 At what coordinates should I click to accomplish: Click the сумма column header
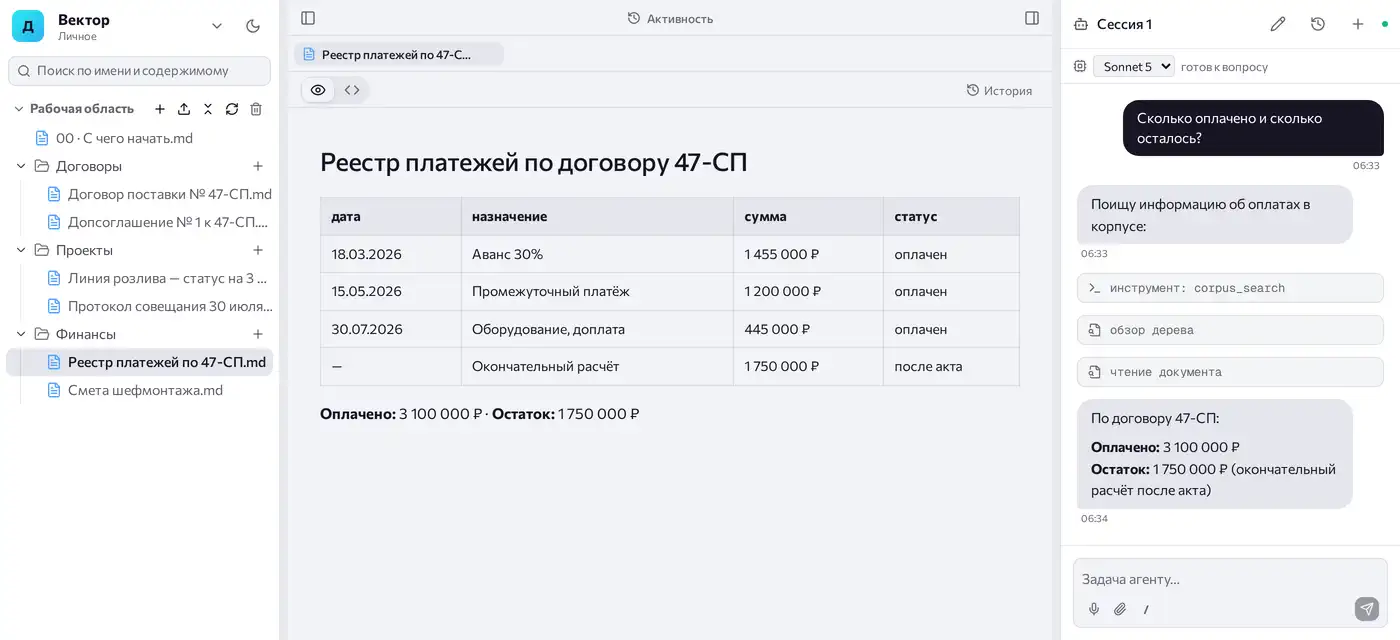click(808, 216)
